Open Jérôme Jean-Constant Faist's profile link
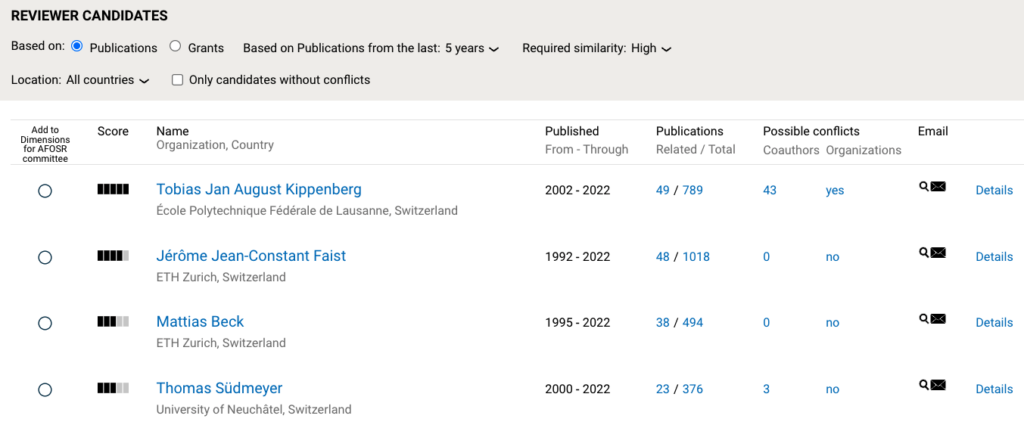This screenshot has height=428, width=1024. pyautogui.click(x=251, y=256)
